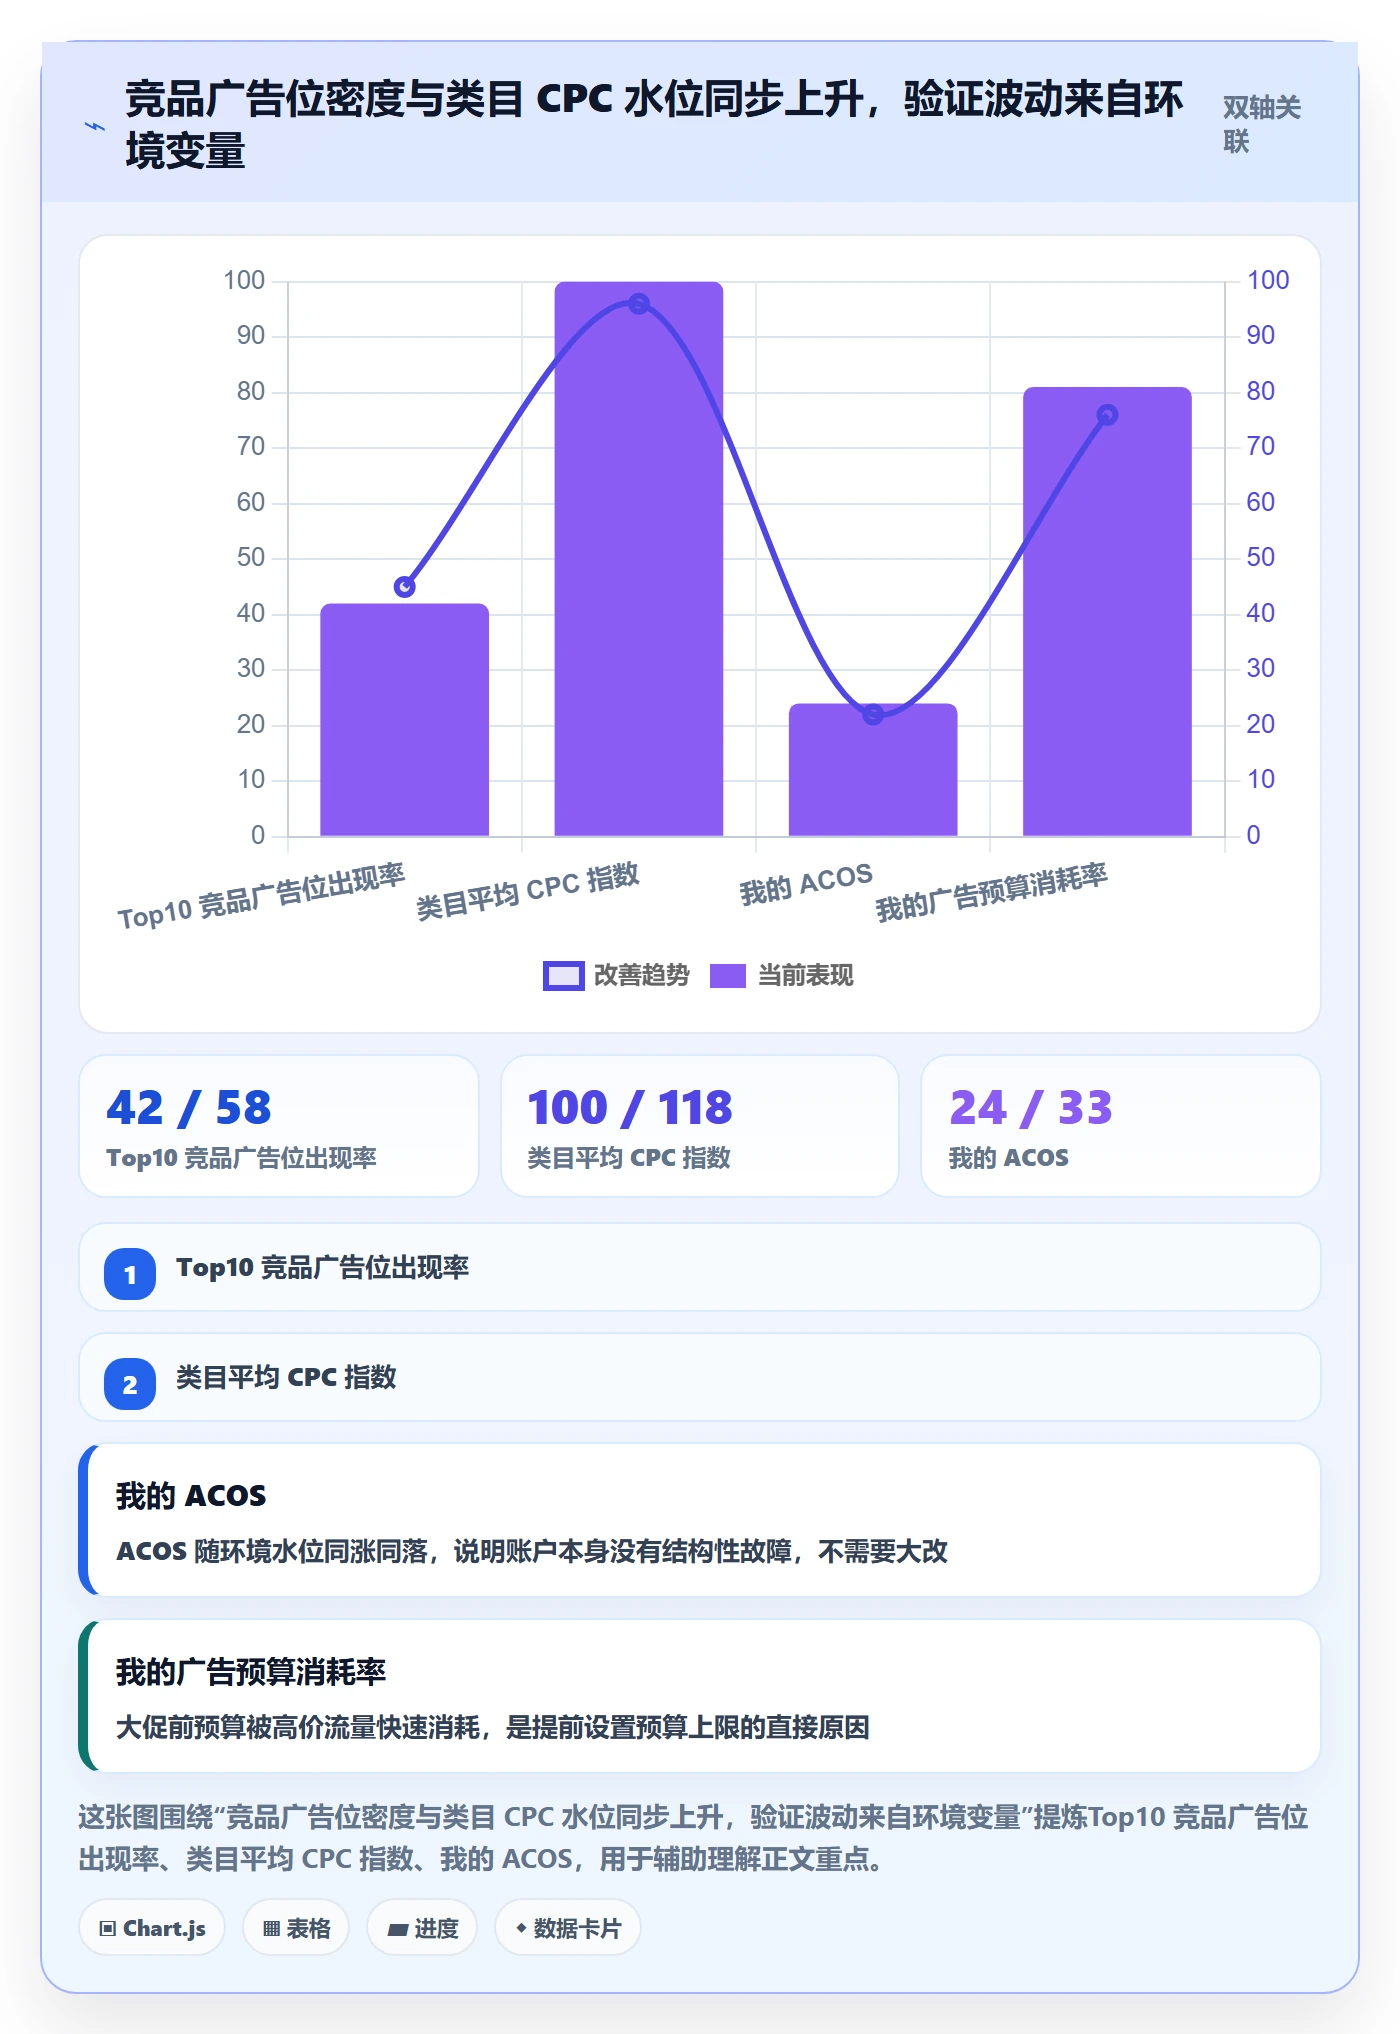1400x2034 pixels.
Task: Click the x-axis label 我的 ACOS
Action: tap(806, 884)
